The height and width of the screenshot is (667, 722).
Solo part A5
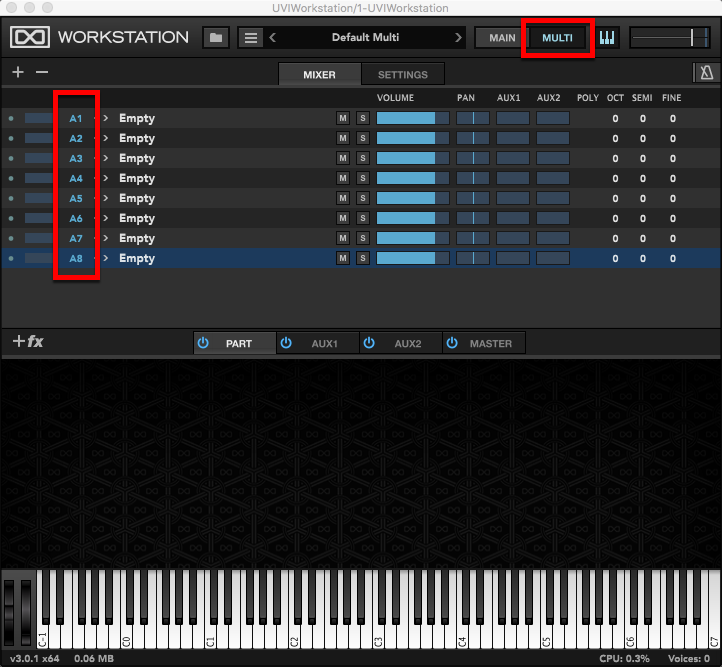tap(363, 198)
